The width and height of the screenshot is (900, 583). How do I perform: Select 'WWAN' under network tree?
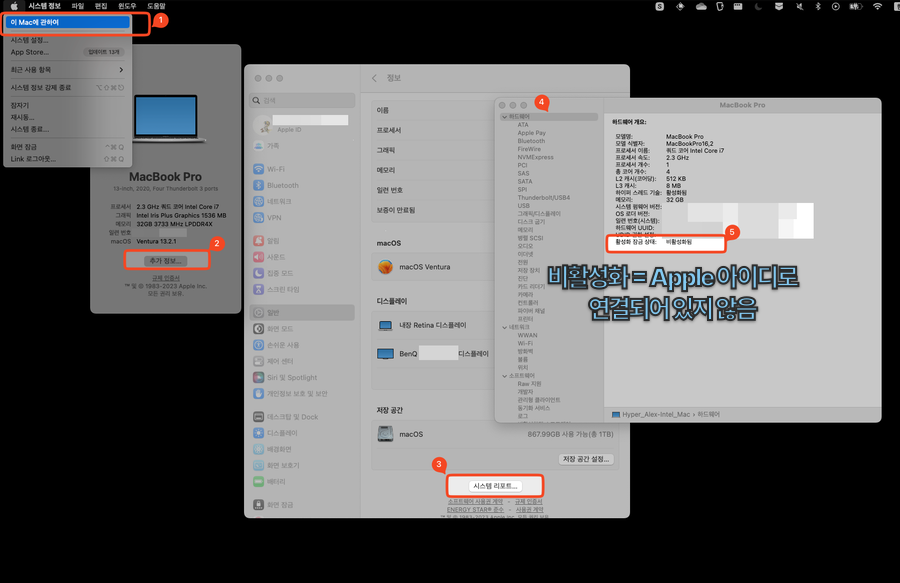pyautogui.click(x=527, y=336)
